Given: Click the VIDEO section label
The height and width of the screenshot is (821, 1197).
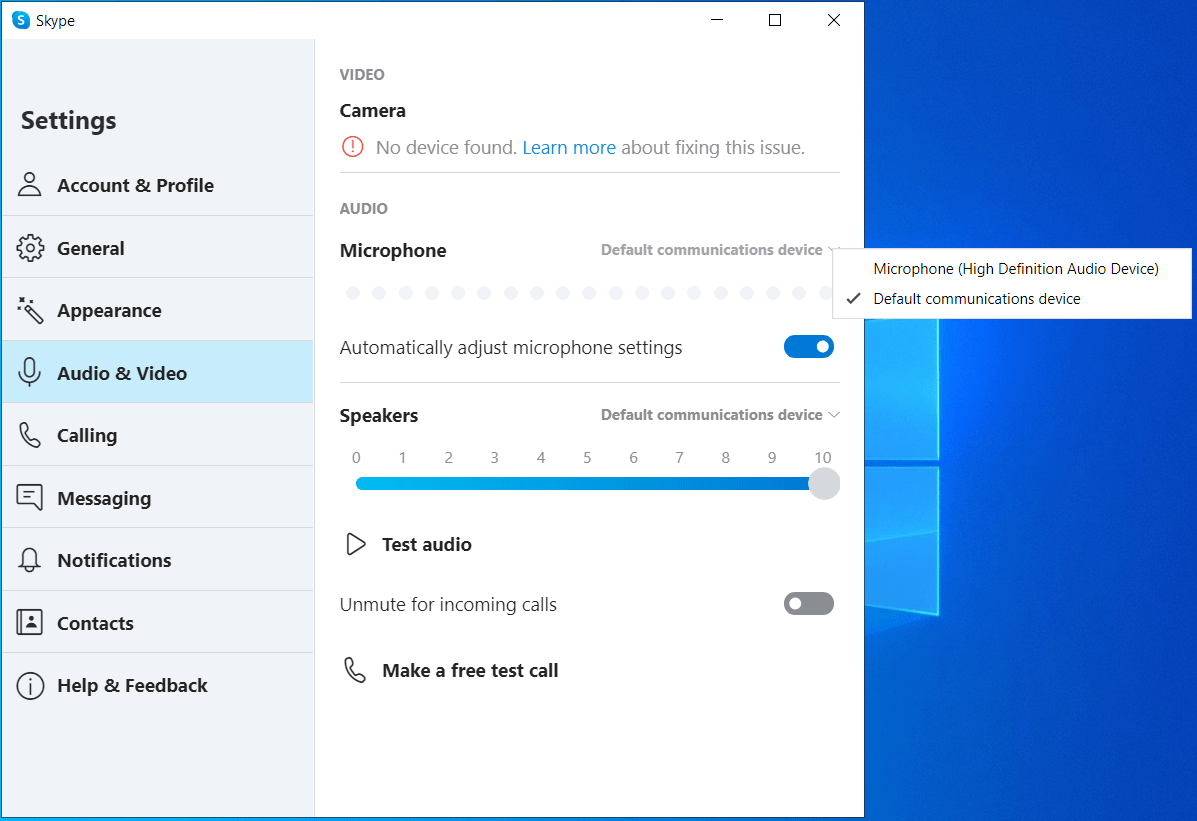Looking at the screenshot, I should (x=362, y=75).
